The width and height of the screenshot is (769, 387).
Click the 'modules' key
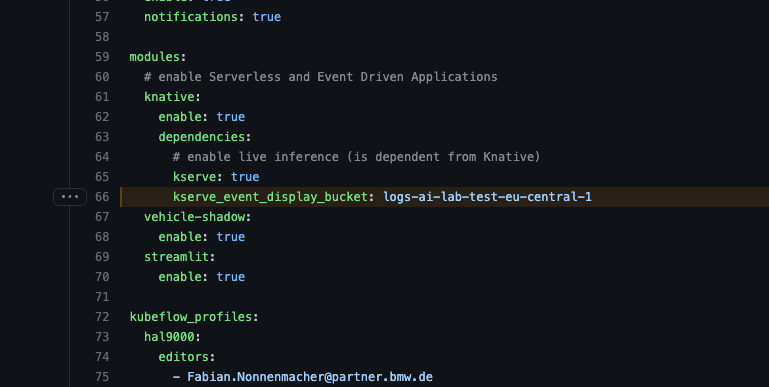click(x=154, y=57)
